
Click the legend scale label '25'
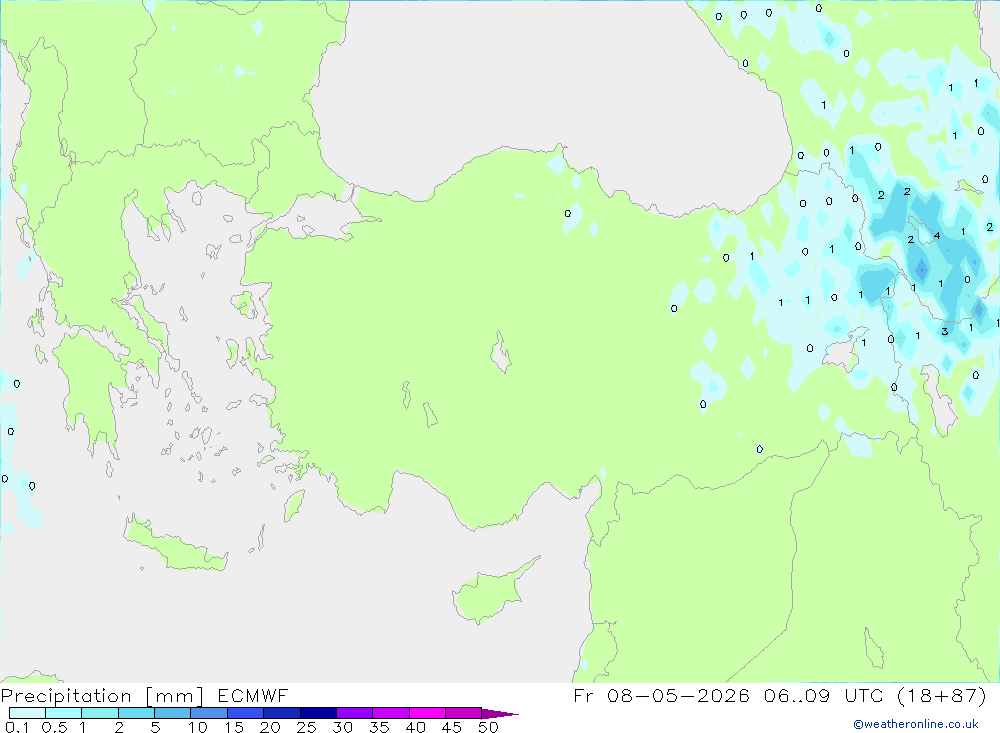click(306, 727)
